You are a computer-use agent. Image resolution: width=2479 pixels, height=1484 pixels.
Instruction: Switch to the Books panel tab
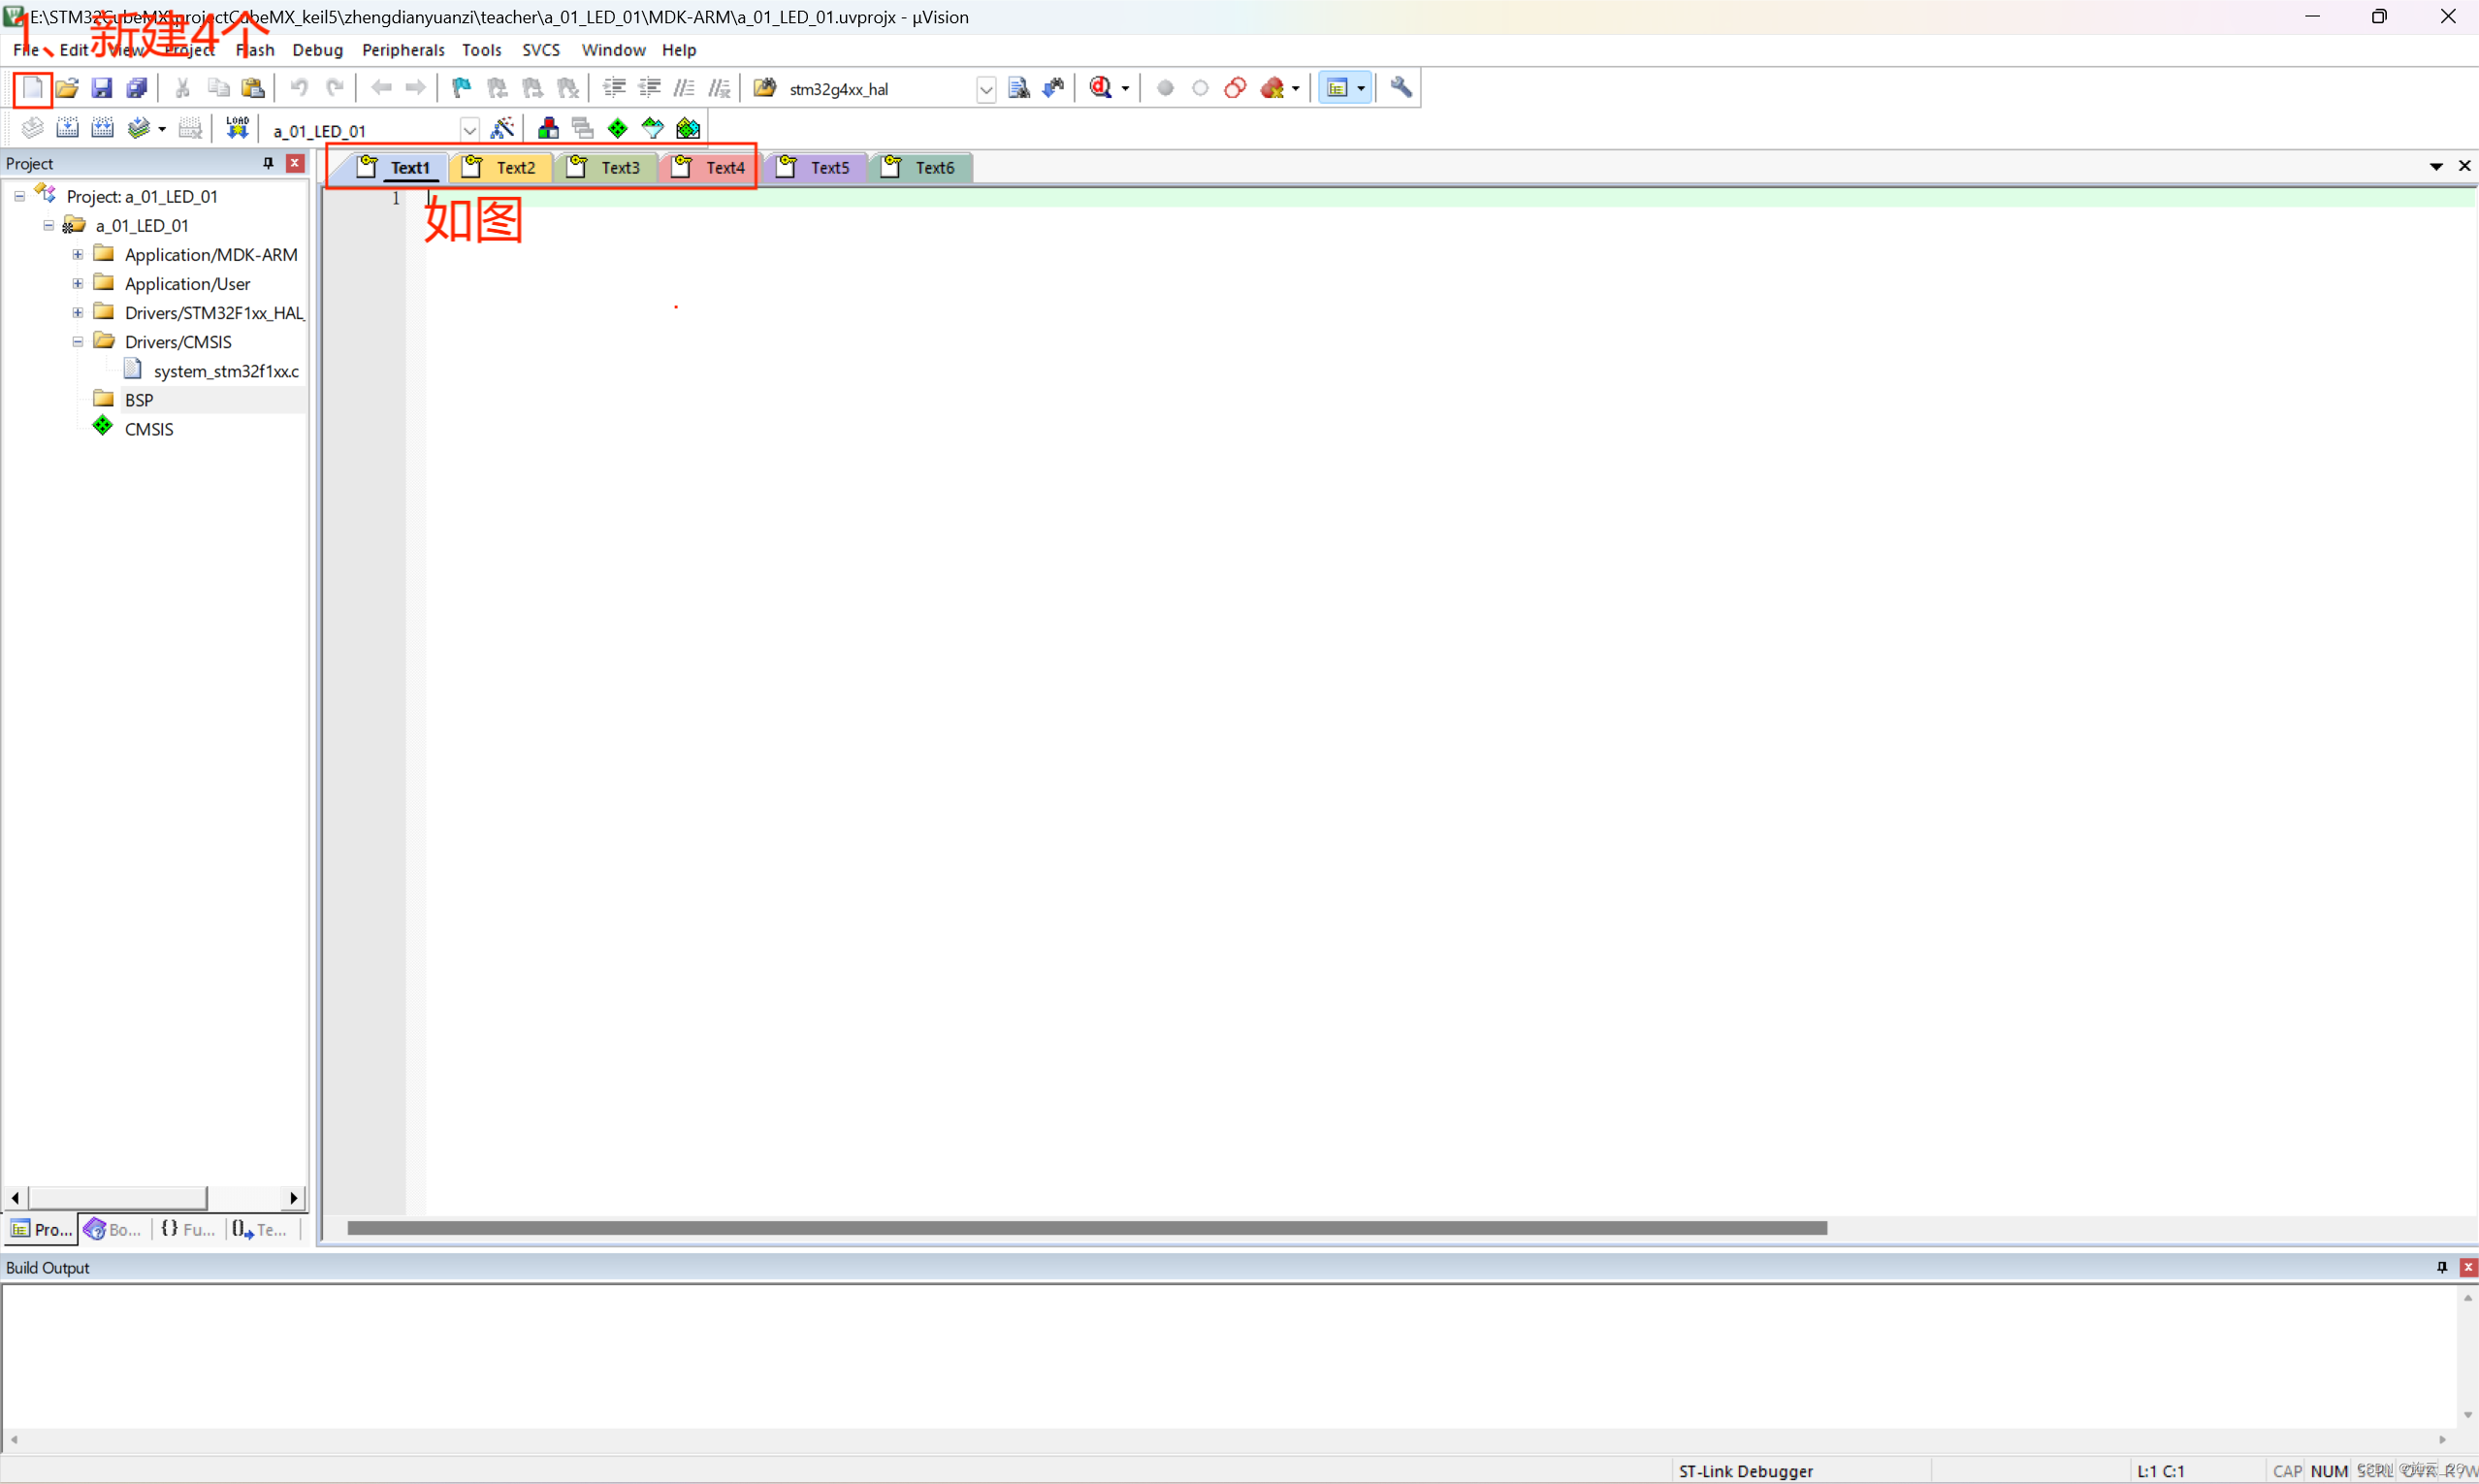click(x=112, y=1229)
